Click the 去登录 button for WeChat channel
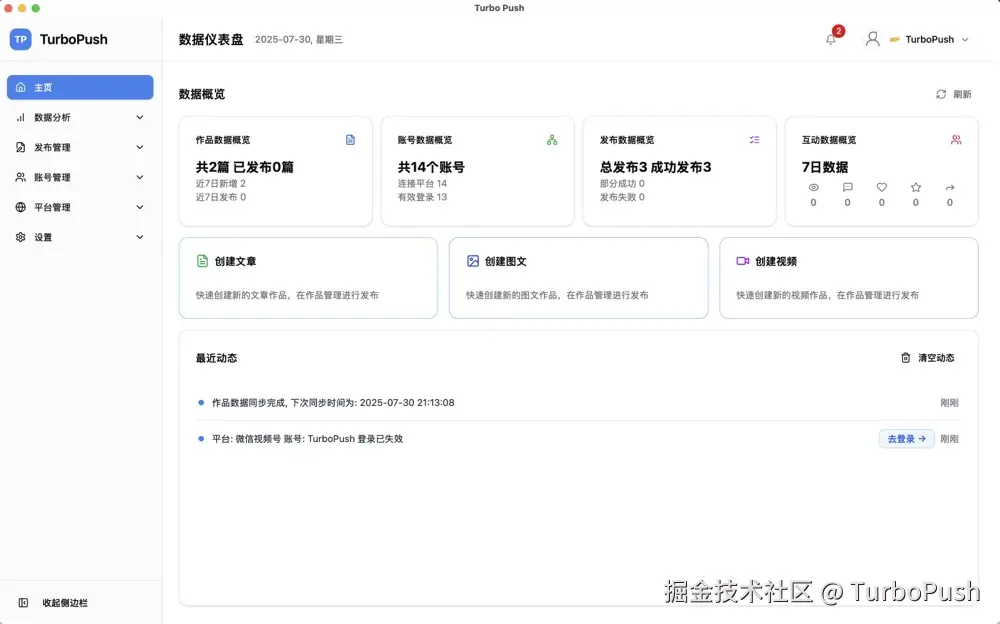This screenshot has height=624, width=1000. pos(905,437)
